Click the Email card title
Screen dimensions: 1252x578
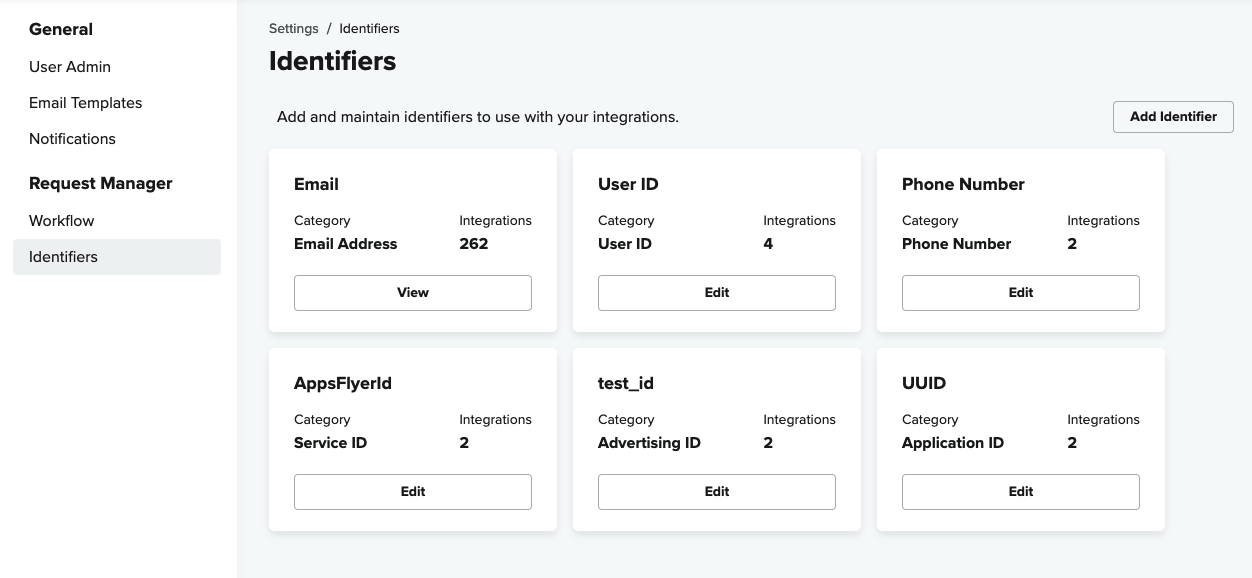(x=316, y=185)
